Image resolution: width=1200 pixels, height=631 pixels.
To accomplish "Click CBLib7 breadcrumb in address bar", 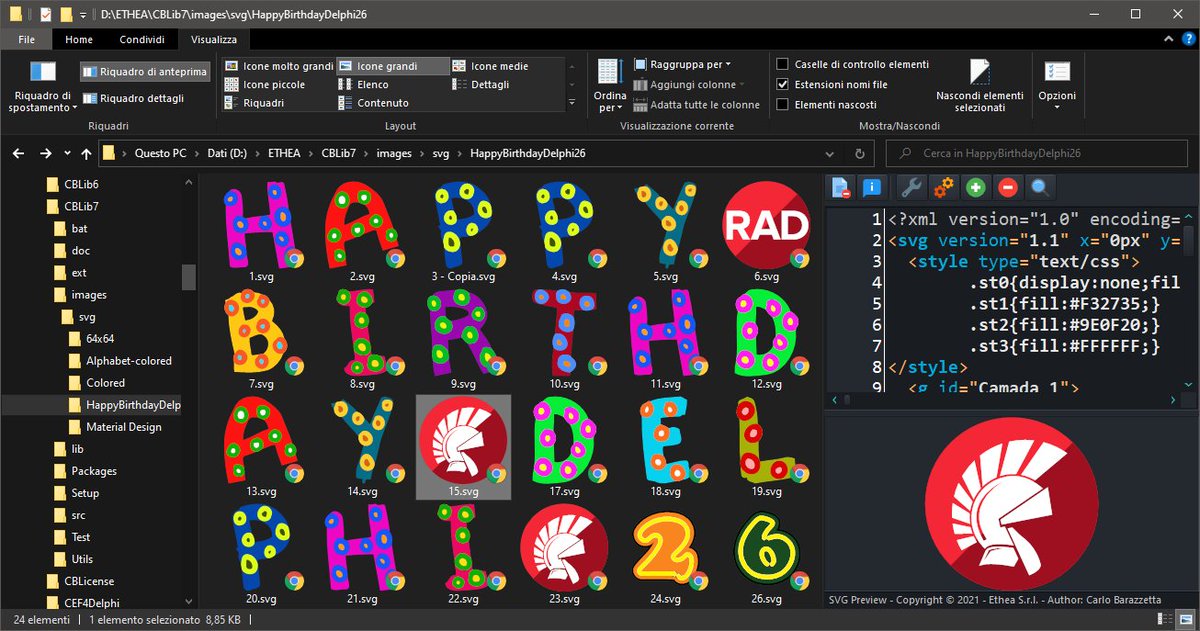I will tap(337, 153).
